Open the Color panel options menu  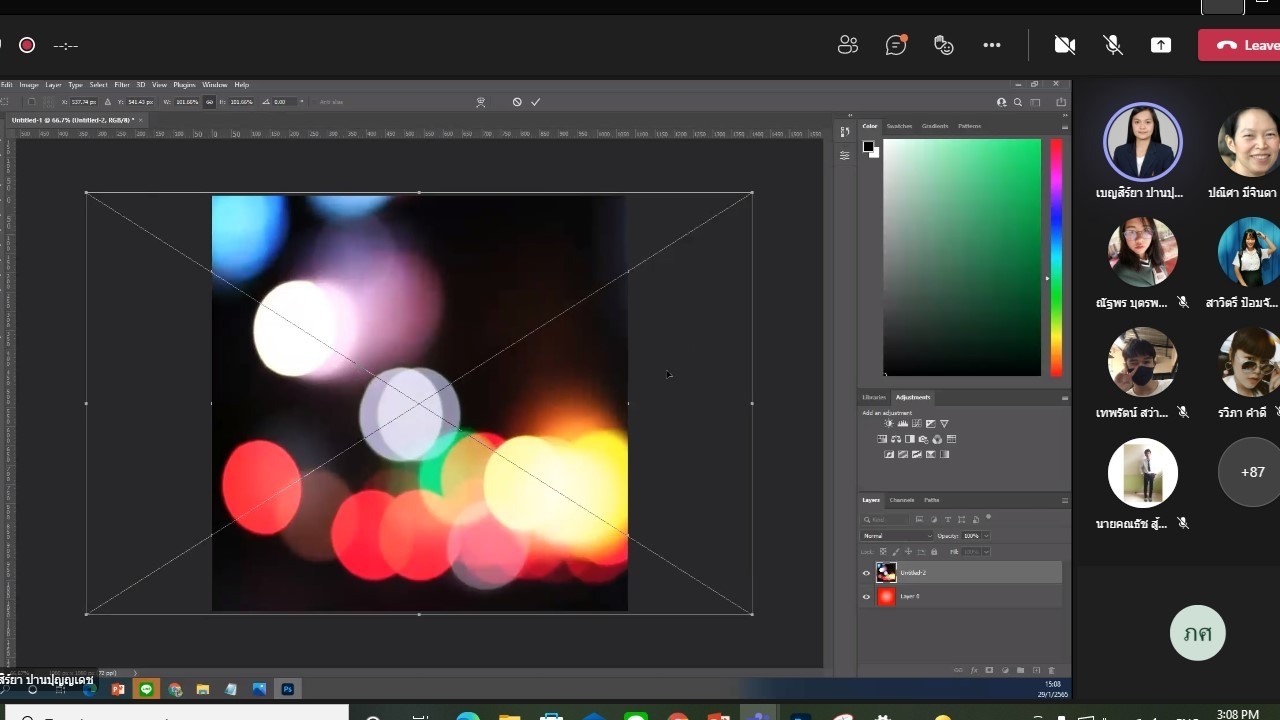pos(1065,127)
